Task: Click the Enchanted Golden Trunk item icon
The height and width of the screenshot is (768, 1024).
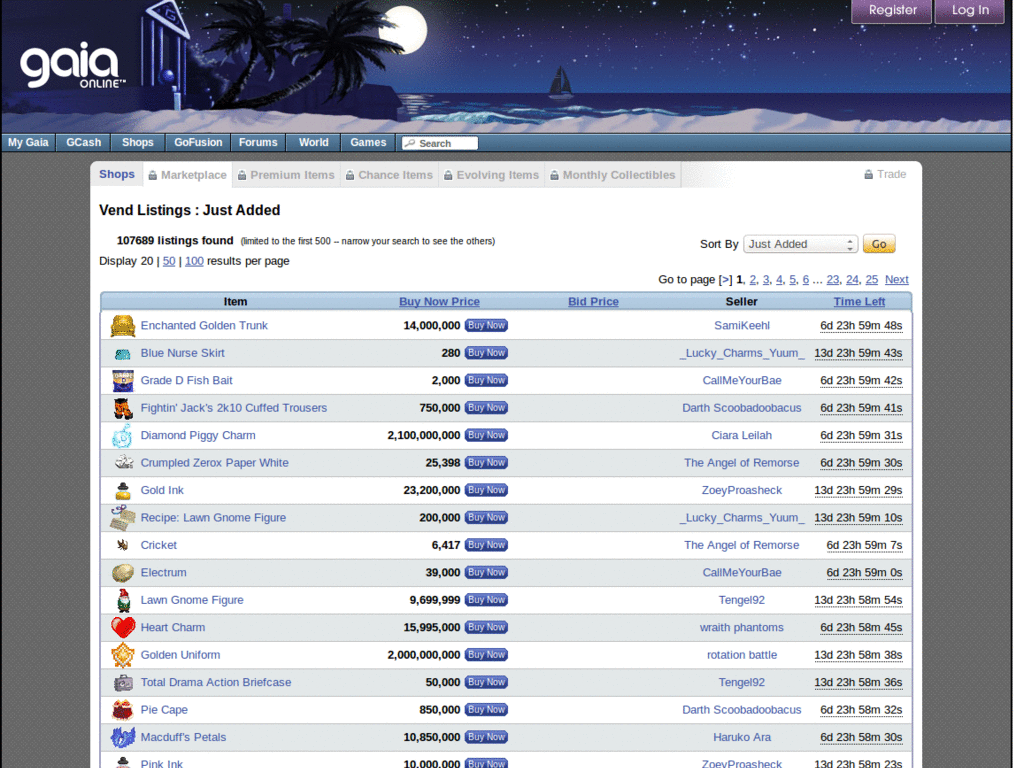Action: tap(123, 325)
